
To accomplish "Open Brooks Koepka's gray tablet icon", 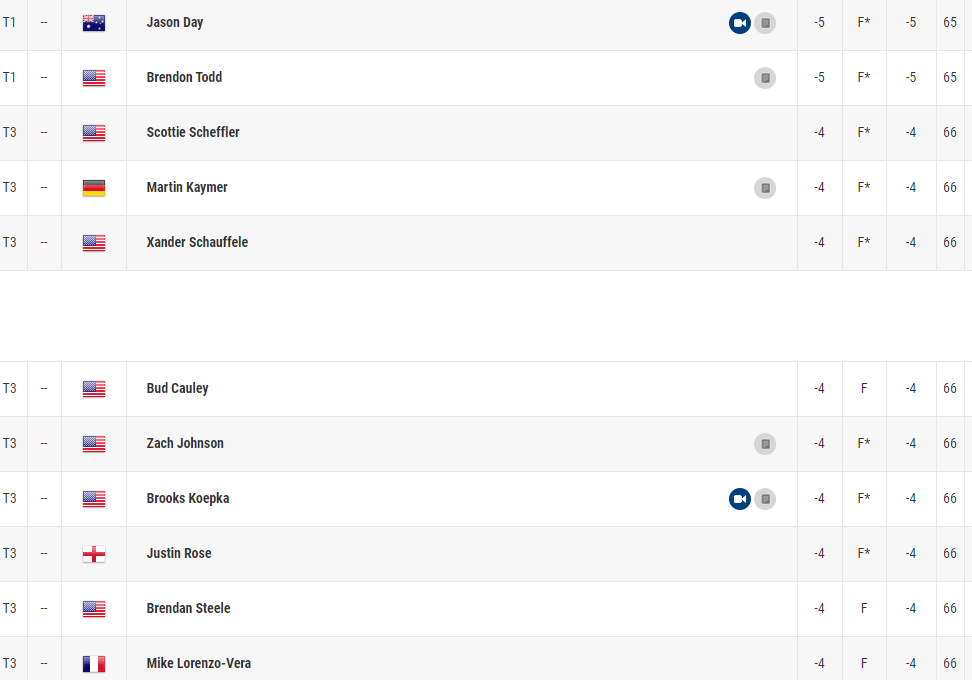I will (765, 499).
